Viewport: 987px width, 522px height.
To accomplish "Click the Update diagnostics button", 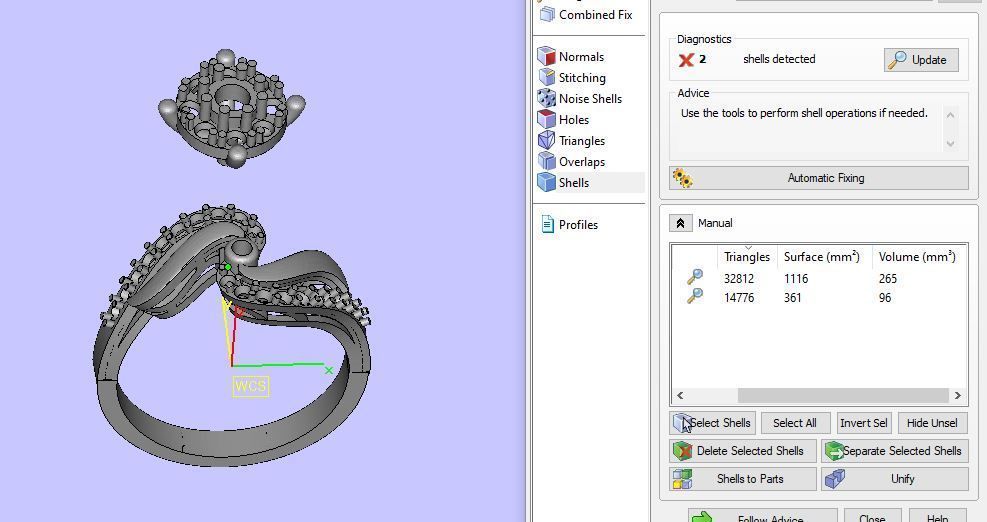I will pyautogui.click(x=921, y=60).
